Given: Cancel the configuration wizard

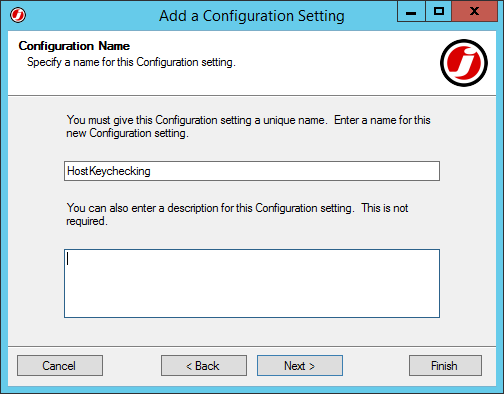Looking at the screenshot, I should 60,366.
